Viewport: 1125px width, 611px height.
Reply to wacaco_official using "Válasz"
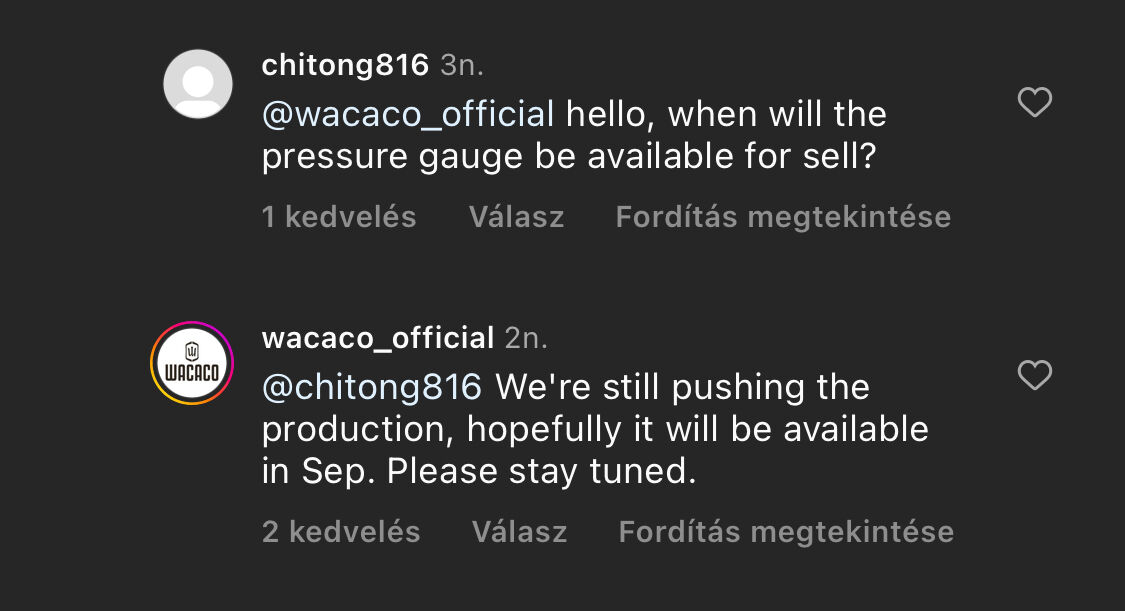coord(519,531)
